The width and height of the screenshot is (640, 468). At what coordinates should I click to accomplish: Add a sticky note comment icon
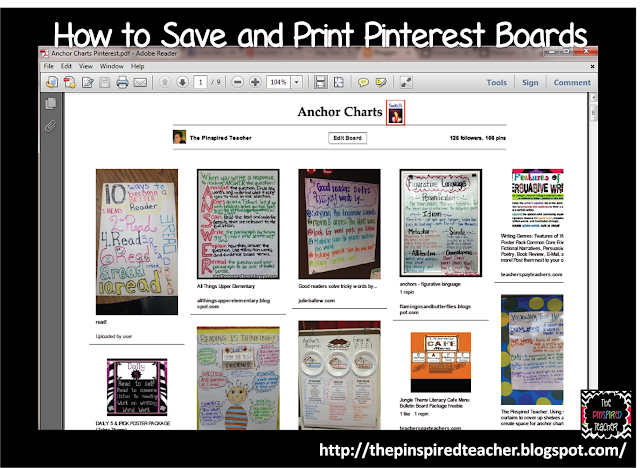tap(363, 83)
